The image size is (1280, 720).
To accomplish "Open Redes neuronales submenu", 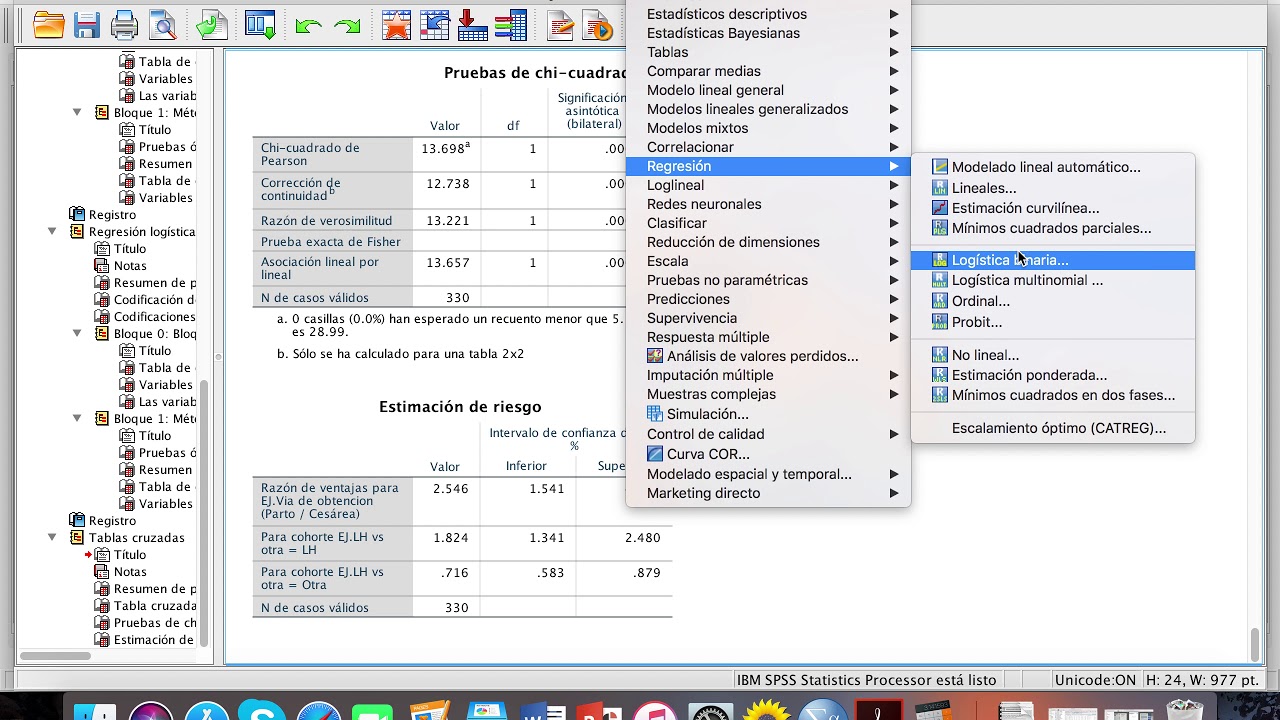I will point(768,204).
